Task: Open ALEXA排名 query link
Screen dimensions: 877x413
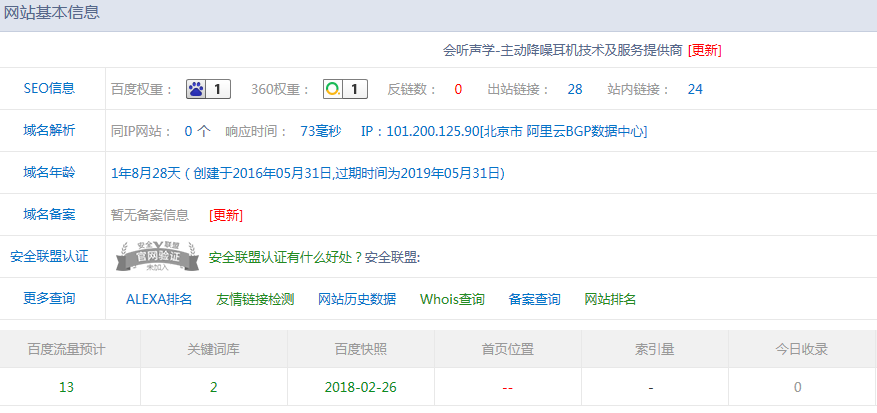Action: [x=159, y=299]
